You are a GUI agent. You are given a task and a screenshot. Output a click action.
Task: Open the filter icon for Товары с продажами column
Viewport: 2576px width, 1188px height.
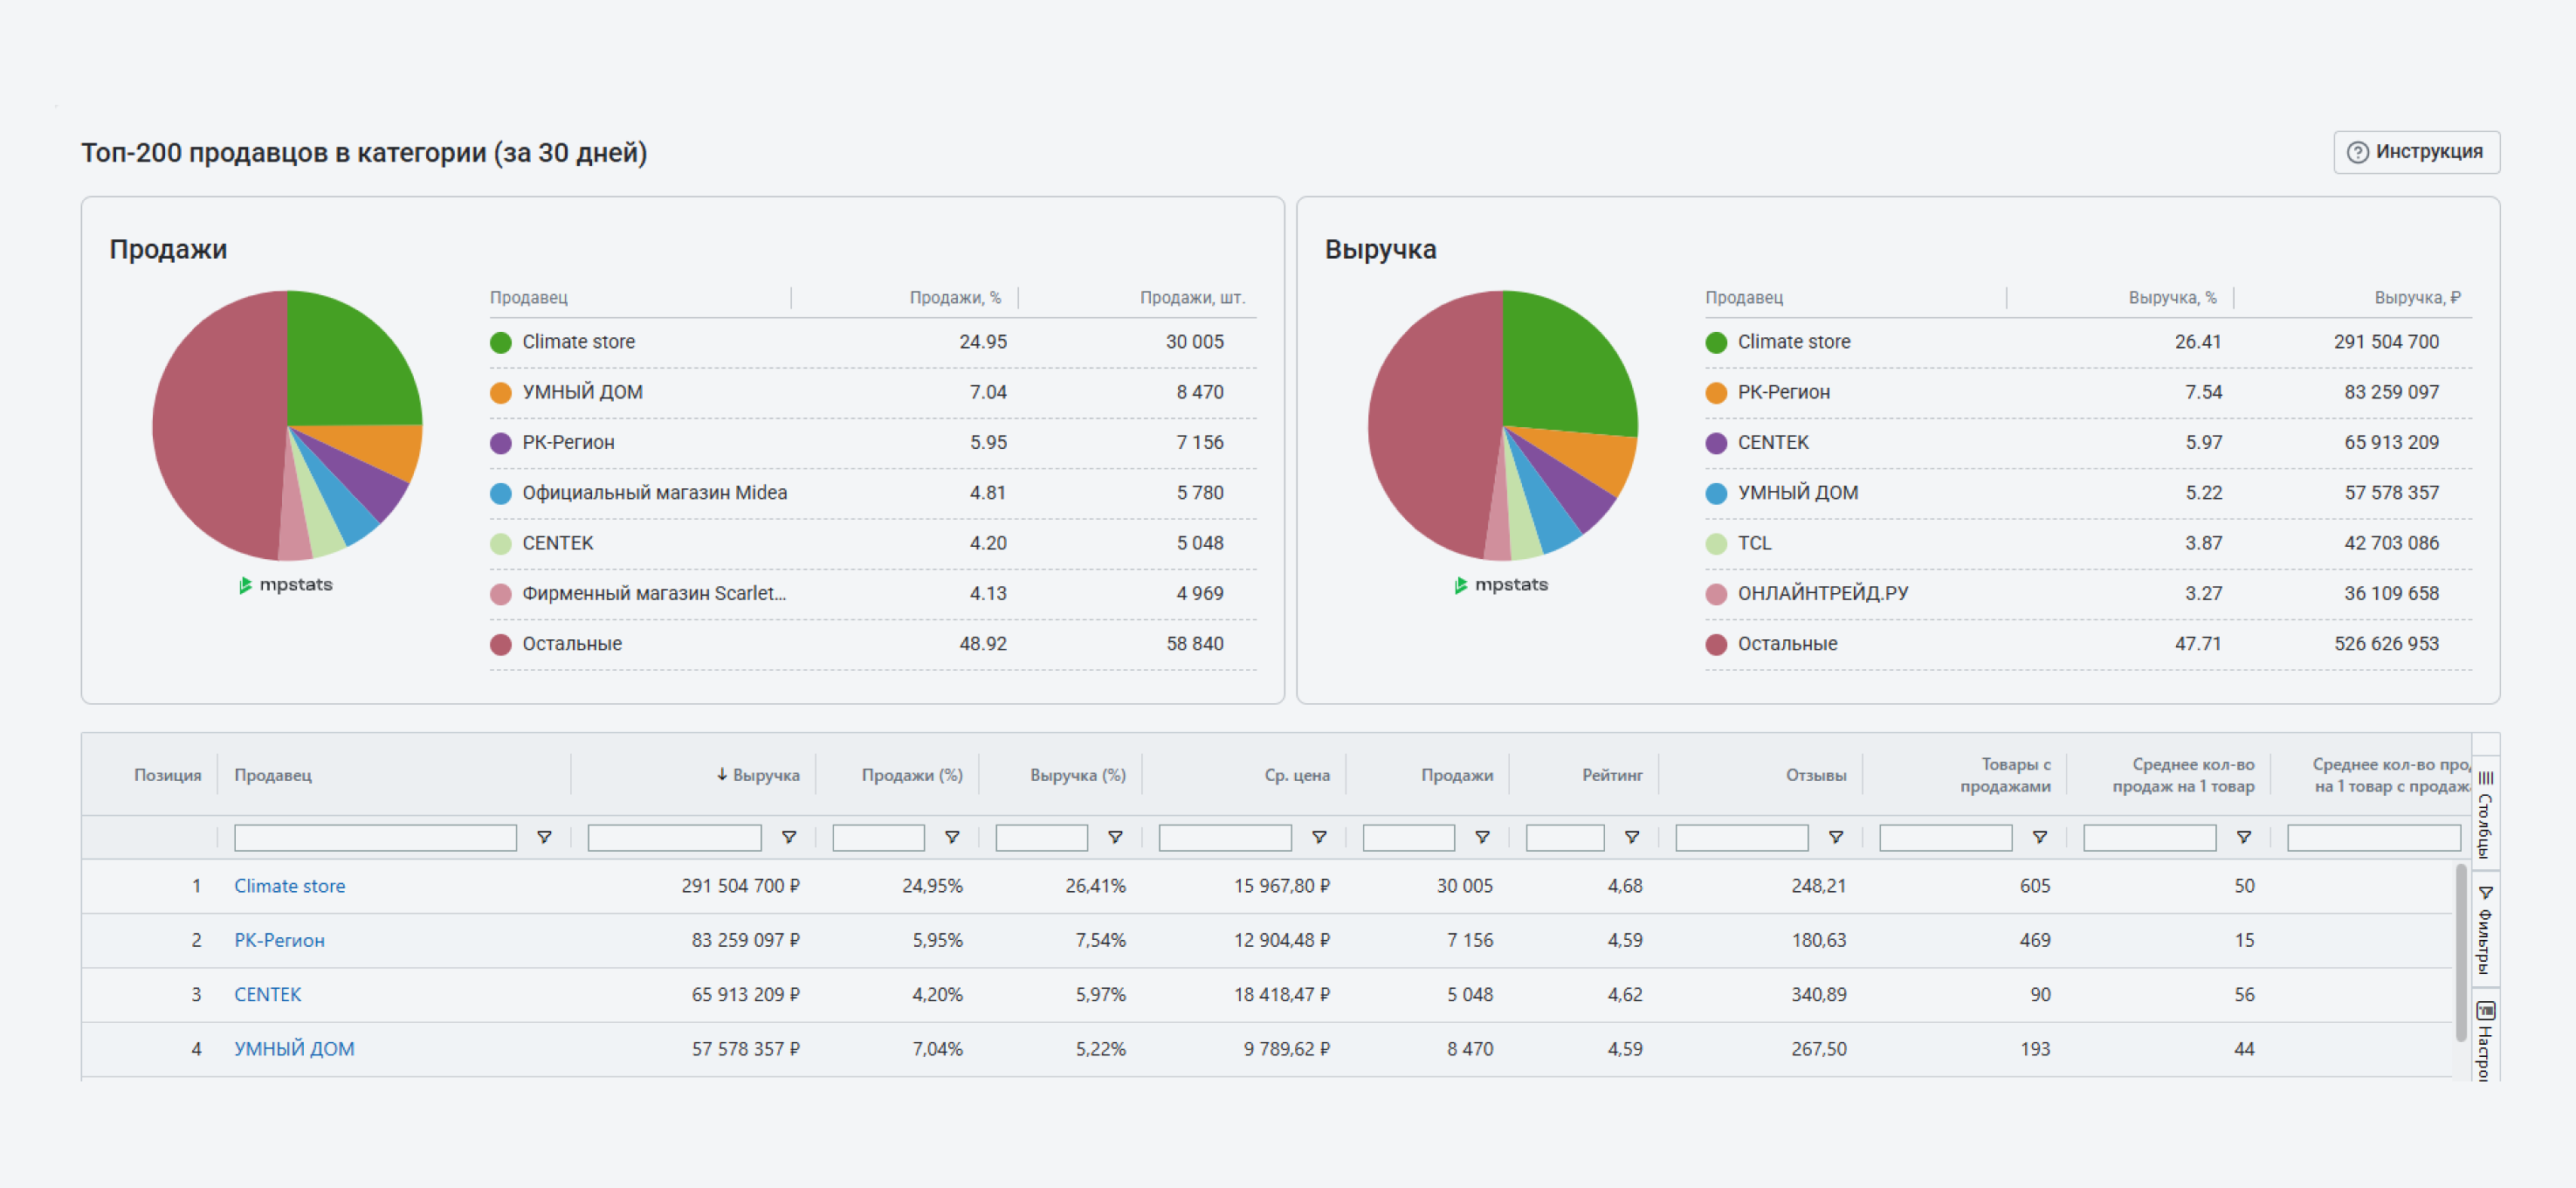(x=2040, y=837)
